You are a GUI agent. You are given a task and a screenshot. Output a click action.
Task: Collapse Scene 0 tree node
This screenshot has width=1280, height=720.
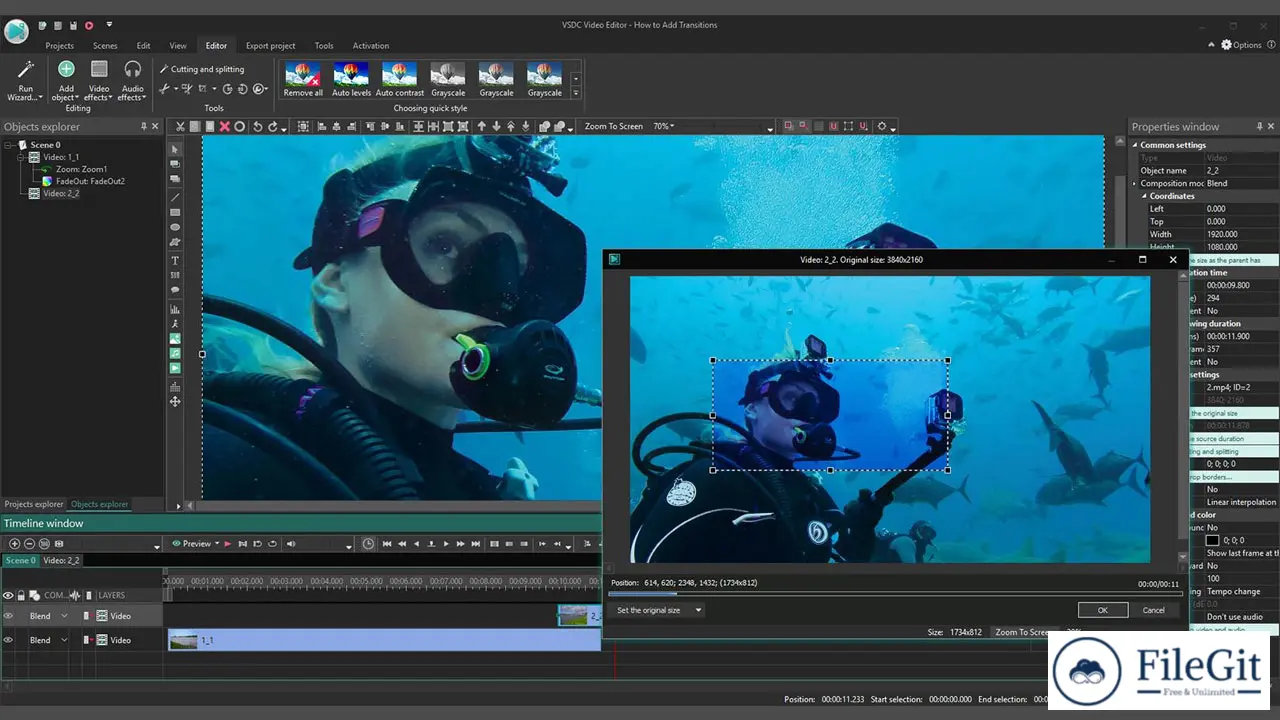pyautogui.click(x=8, y=145)
